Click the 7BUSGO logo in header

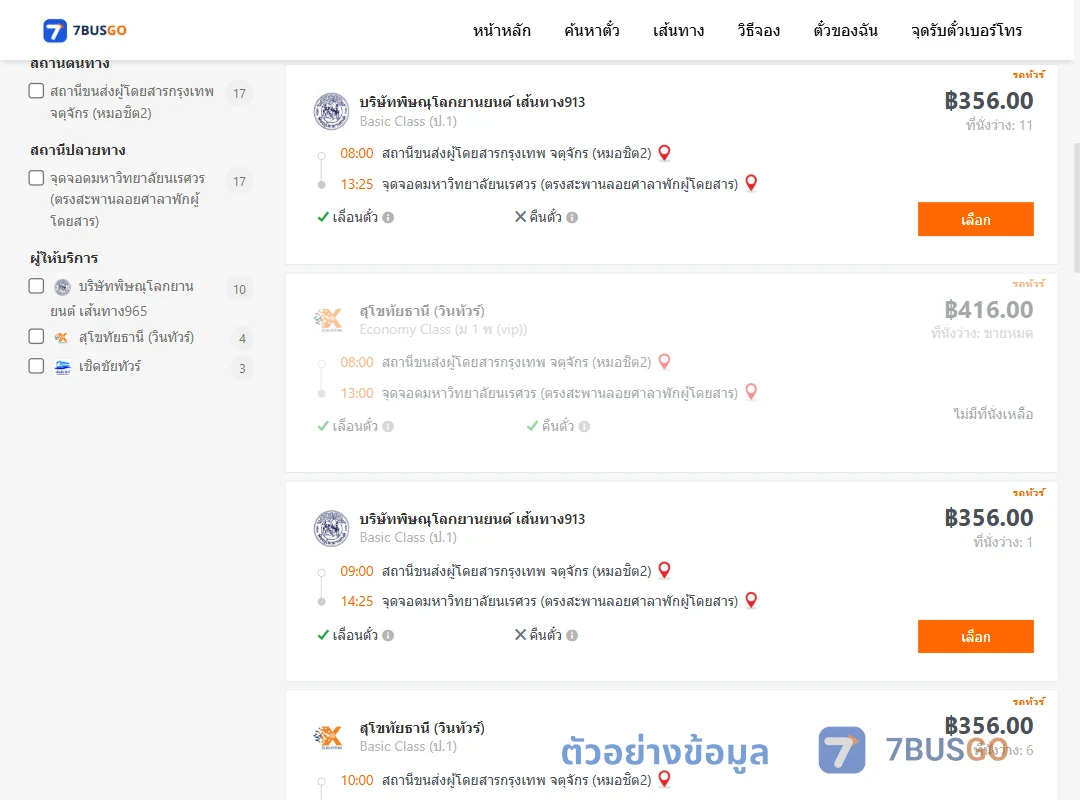pos(85,30)
